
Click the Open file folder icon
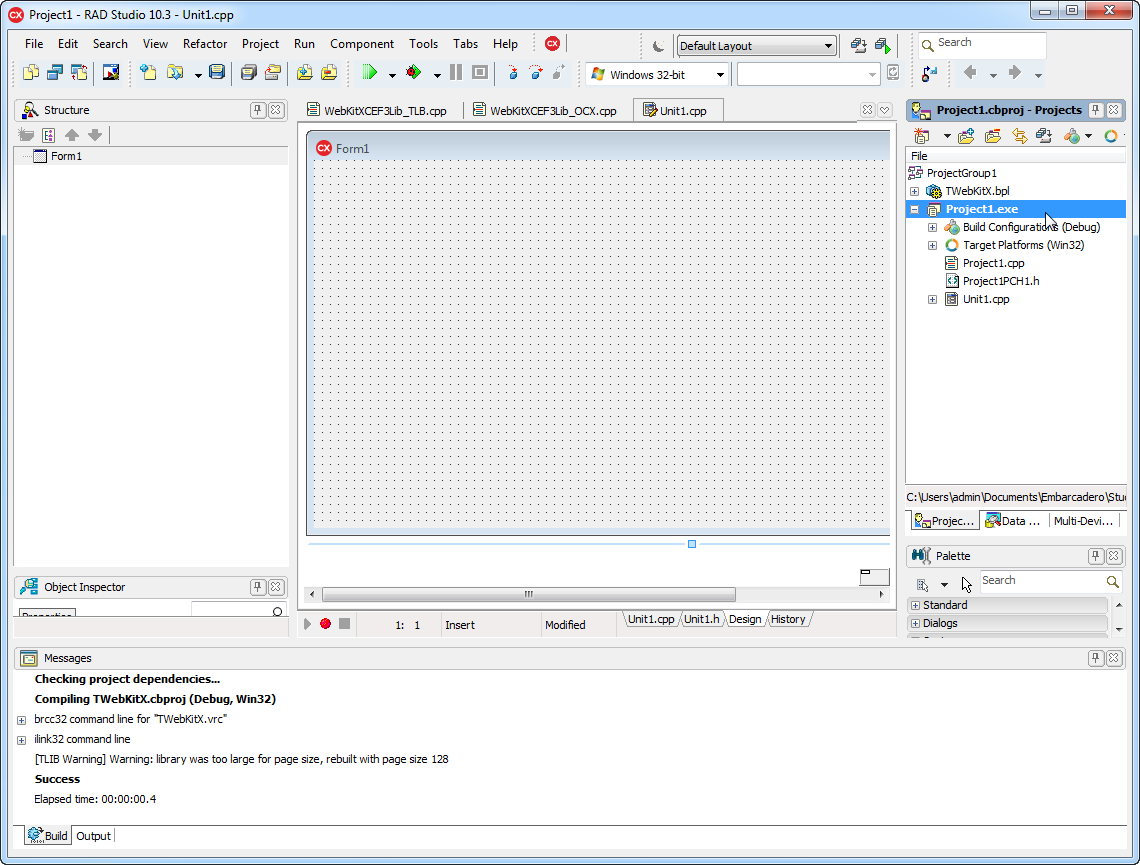click(x=174, y=73)
